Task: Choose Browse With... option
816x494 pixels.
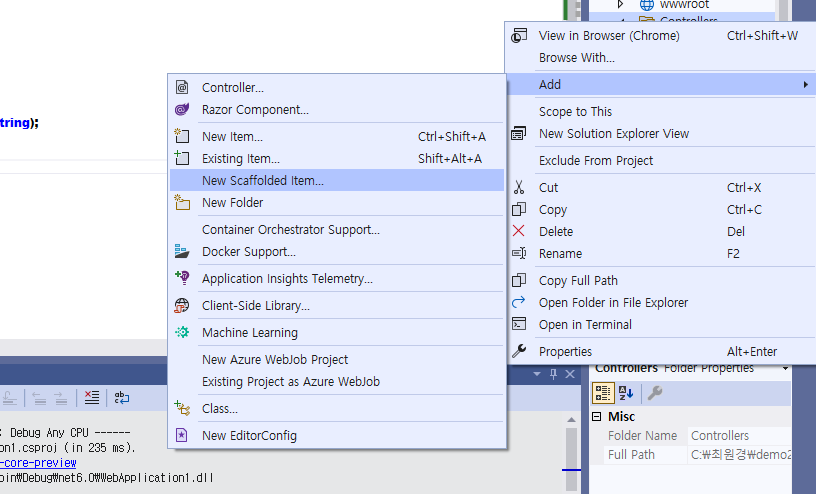Action: (660, 57)
